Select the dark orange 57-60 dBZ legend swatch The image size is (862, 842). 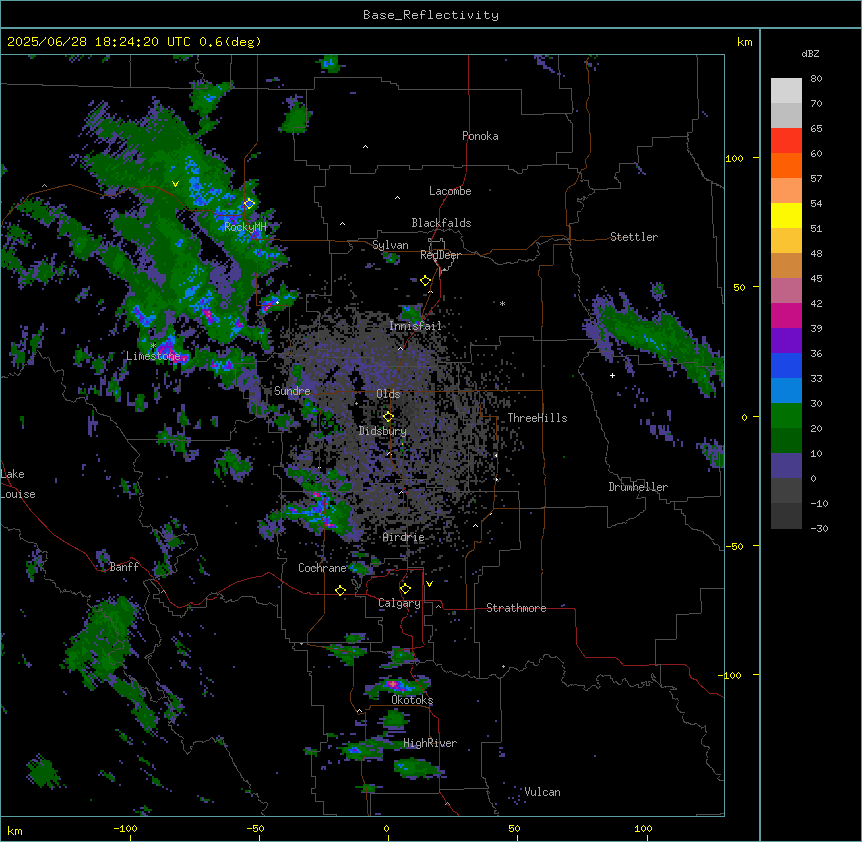click(x=786, y=165)
